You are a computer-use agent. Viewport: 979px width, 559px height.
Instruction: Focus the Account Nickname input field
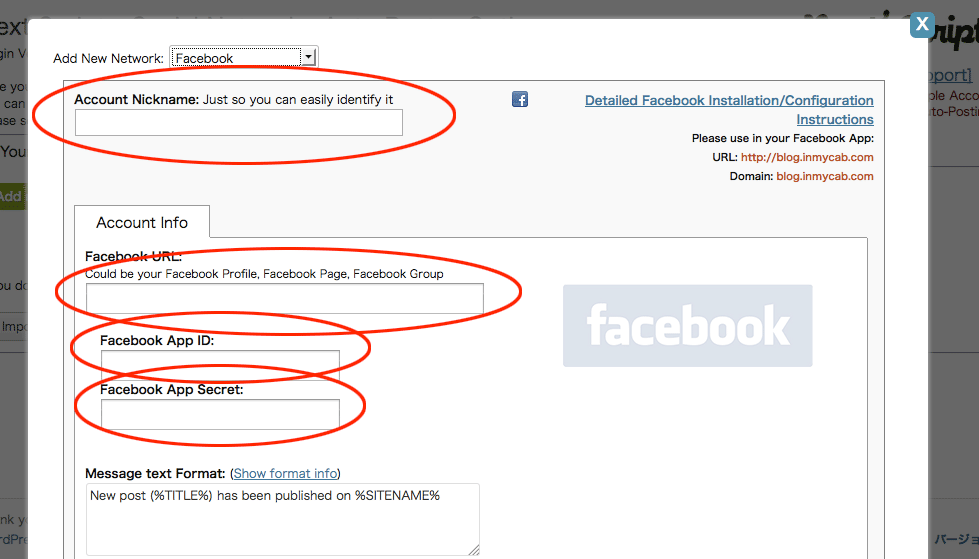(238, 122)
